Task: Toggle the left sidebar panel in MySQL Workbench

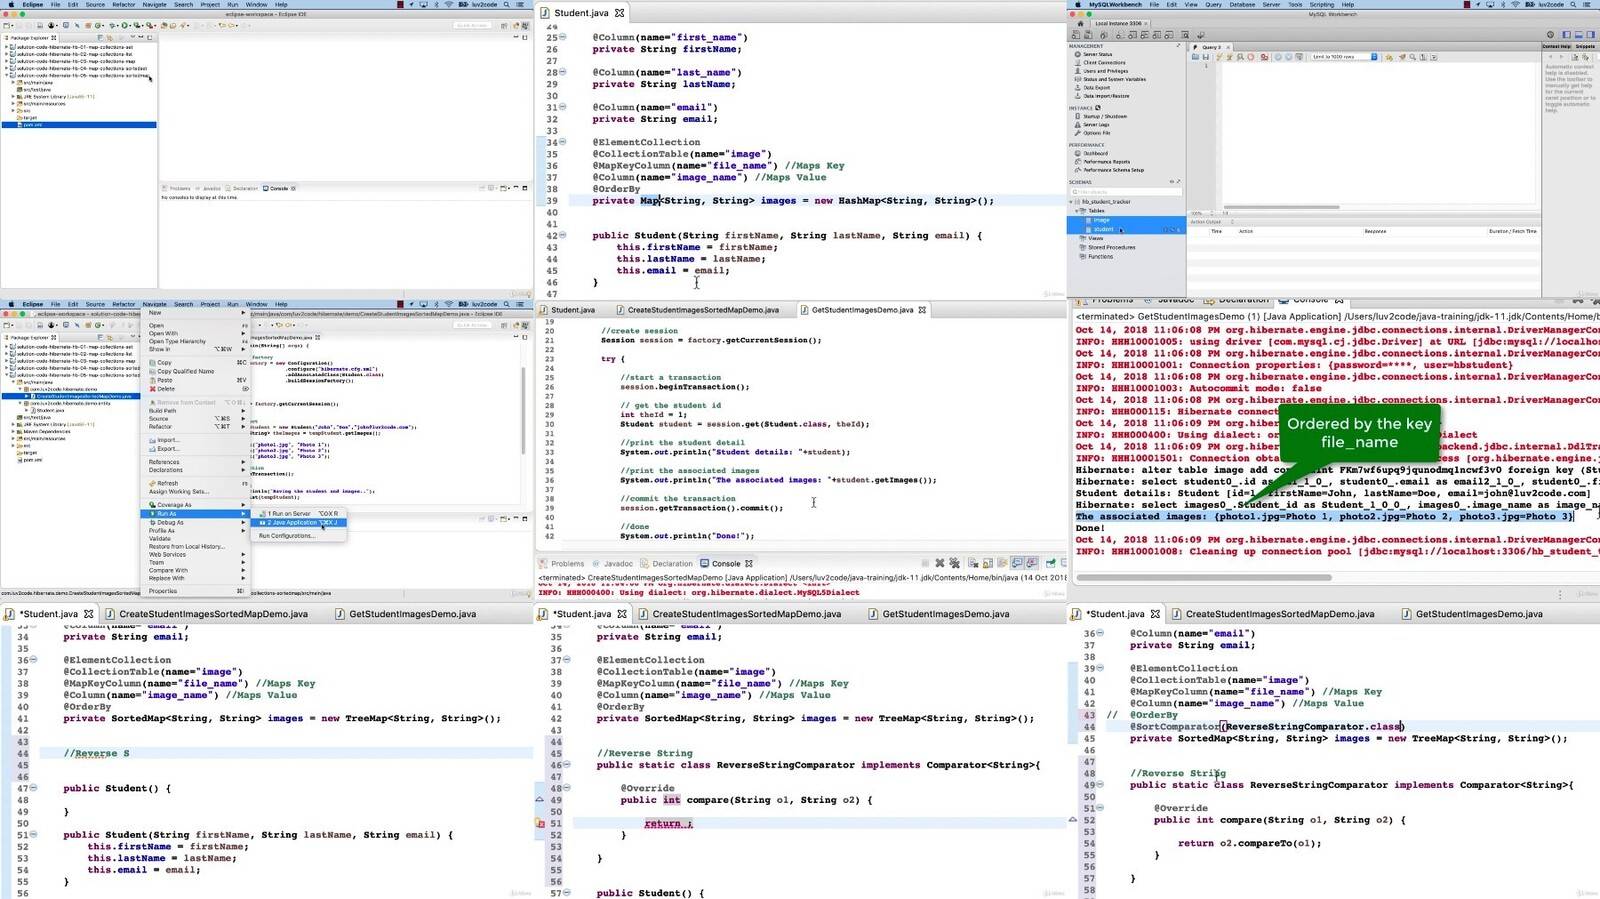Action: tap(1566, 35)
